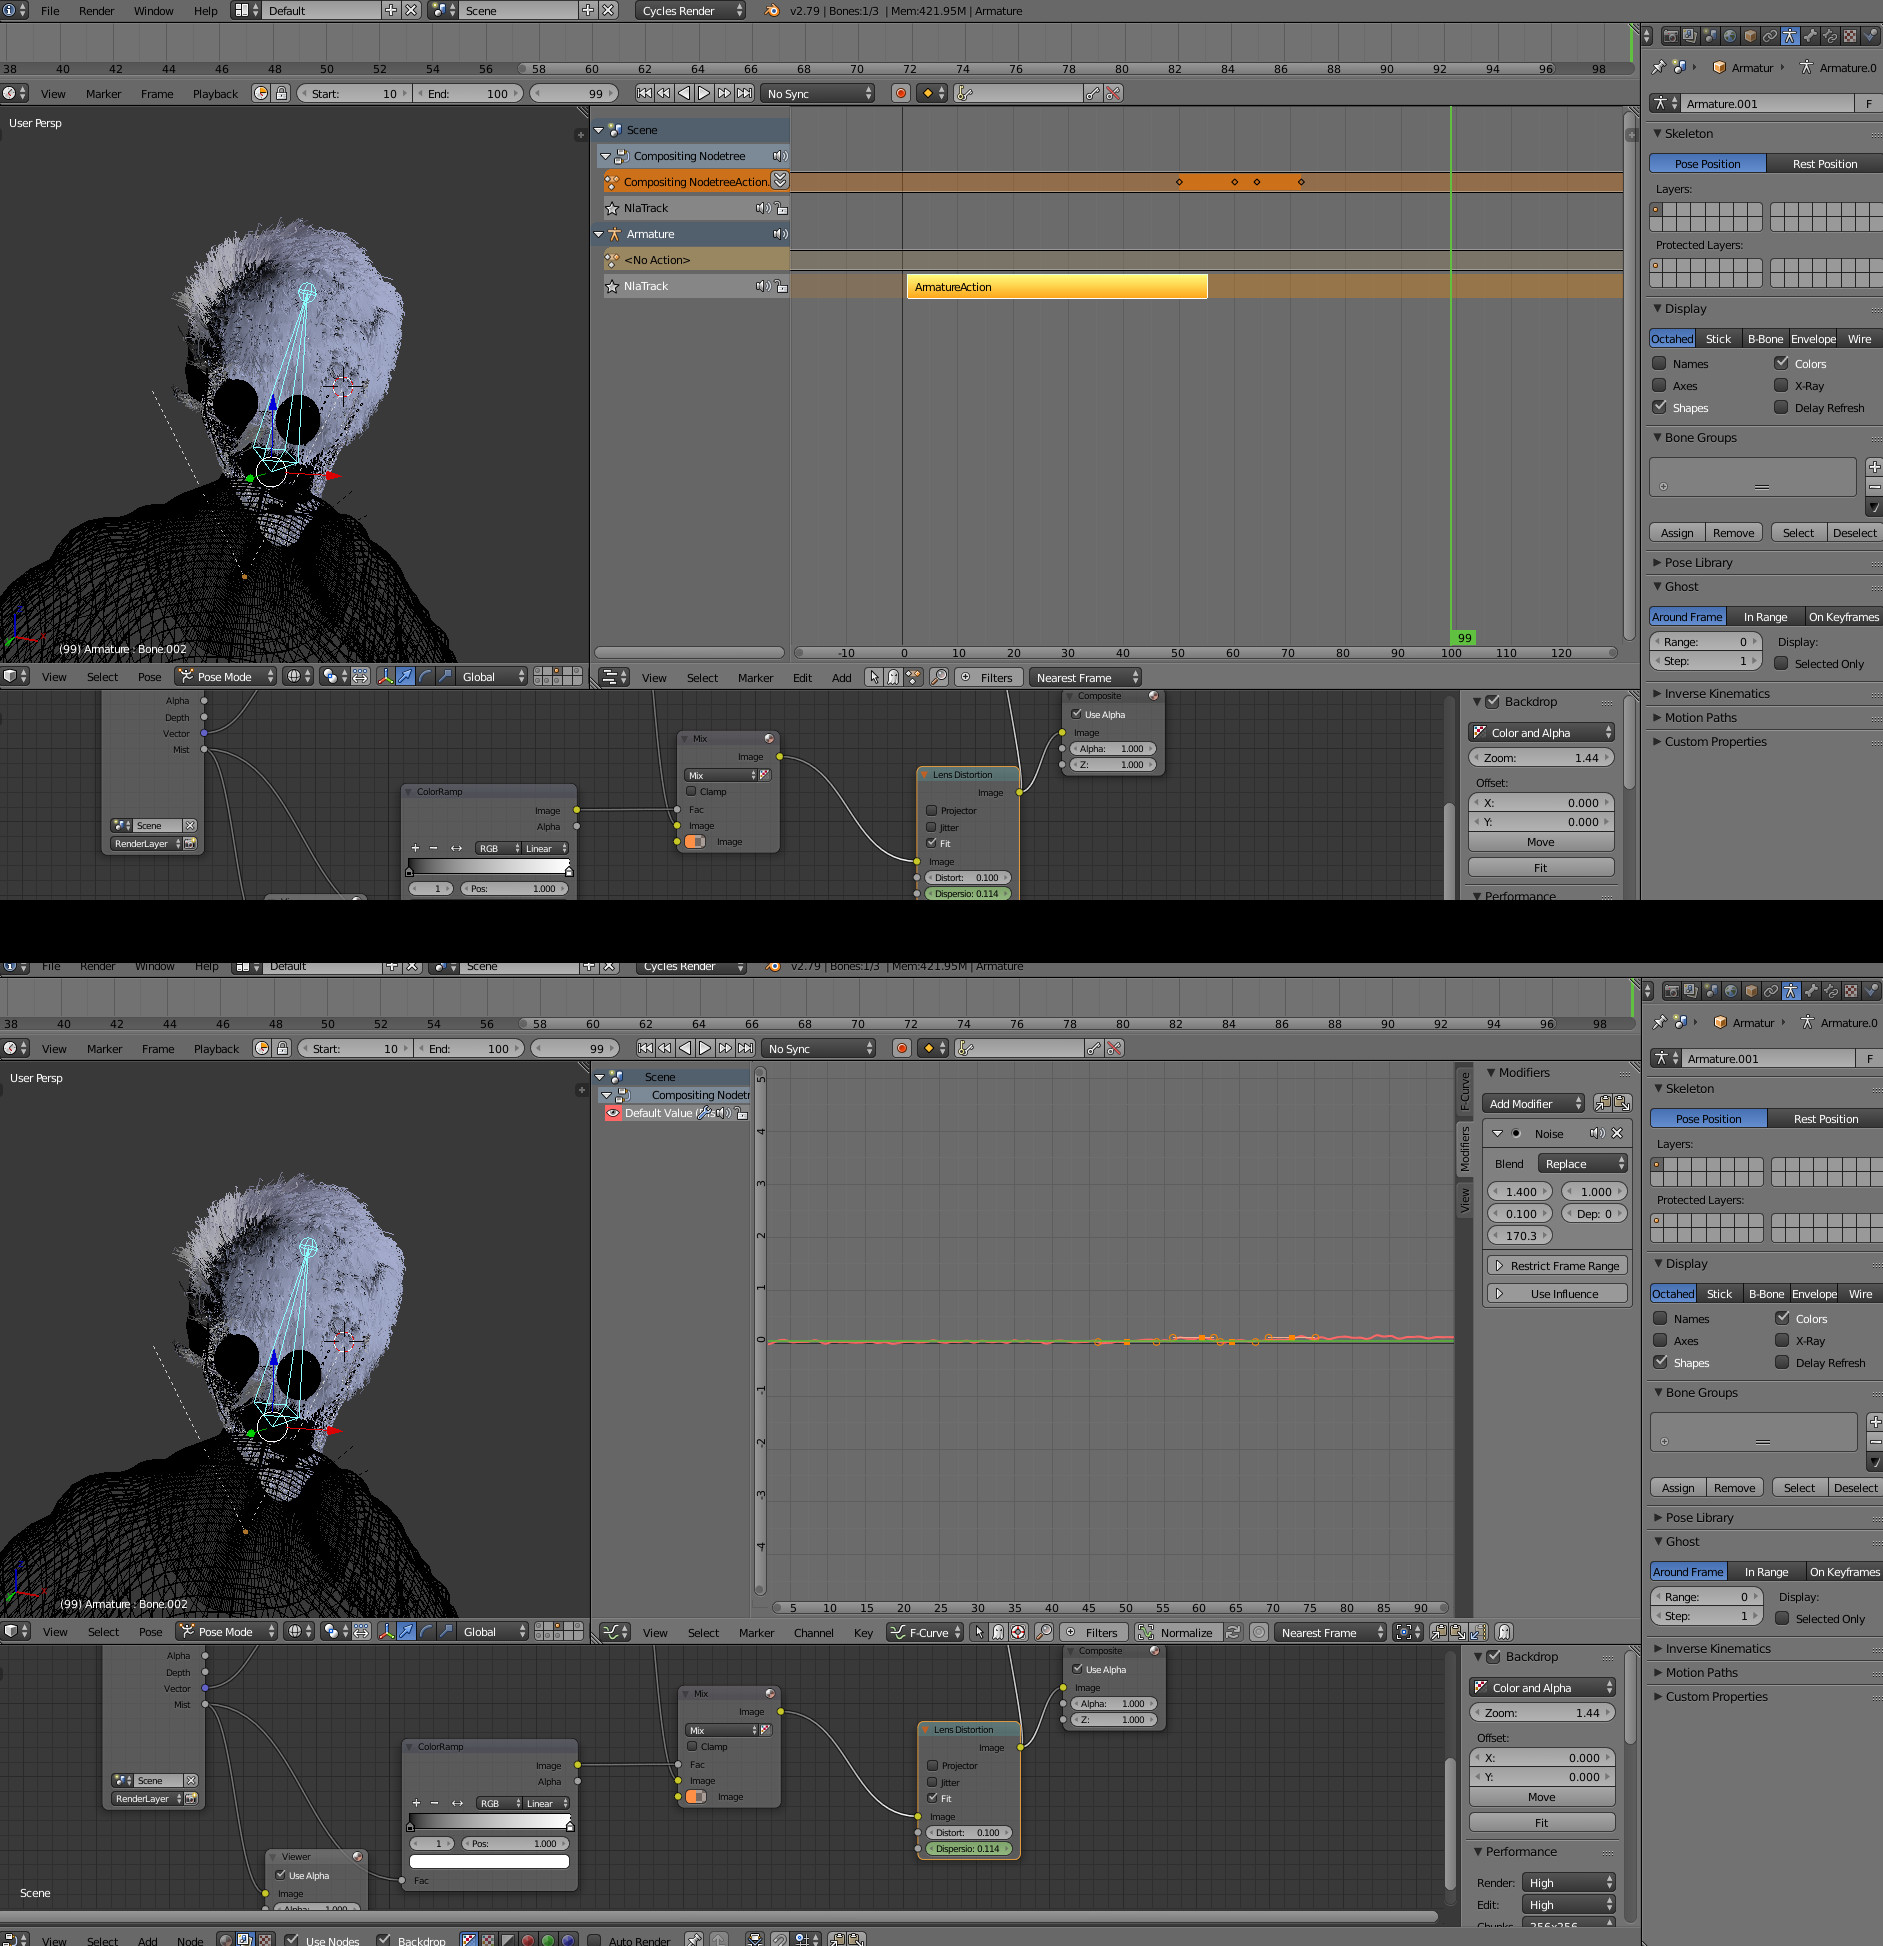The image size is (1883, 1946).
Task: Copy F-Curve modifiers using the icon beside Add Modifier
Action: [x=1603, y=1103]
